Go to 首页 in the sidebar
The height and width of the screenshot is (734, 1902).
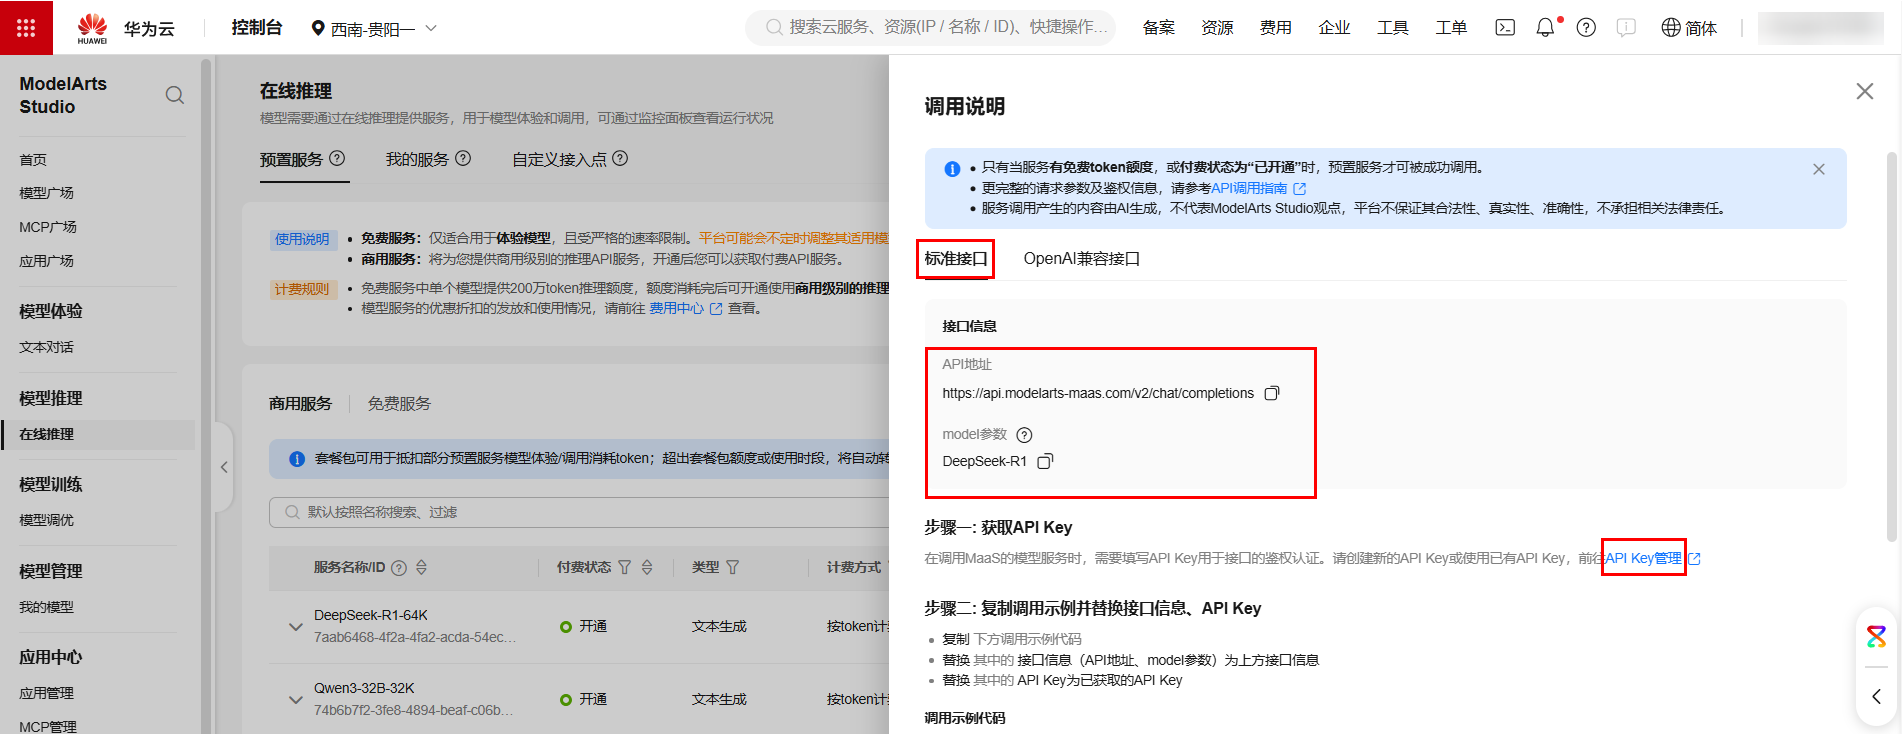33,160
